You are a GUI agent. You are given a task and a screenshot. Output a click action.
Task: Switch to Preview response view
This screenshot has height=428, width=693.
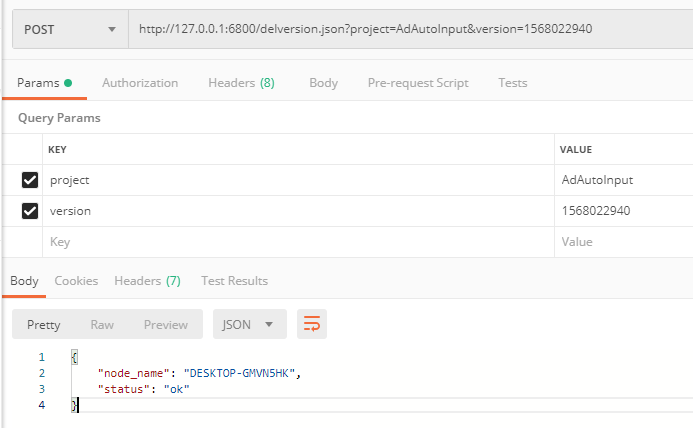click(x=166, y=324)
